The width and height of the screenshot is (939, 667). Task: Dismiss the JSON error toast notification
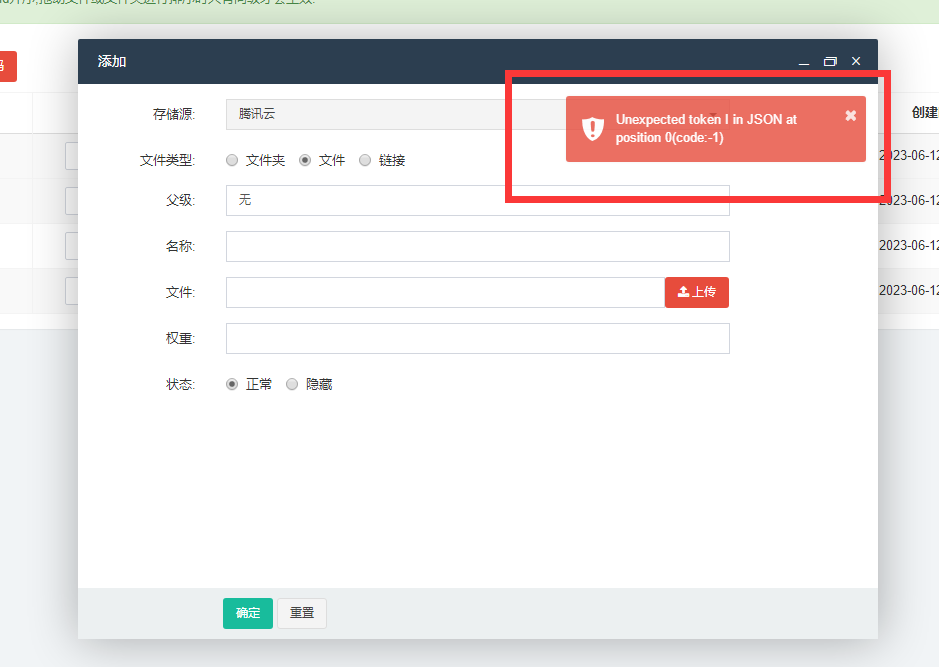850,116
